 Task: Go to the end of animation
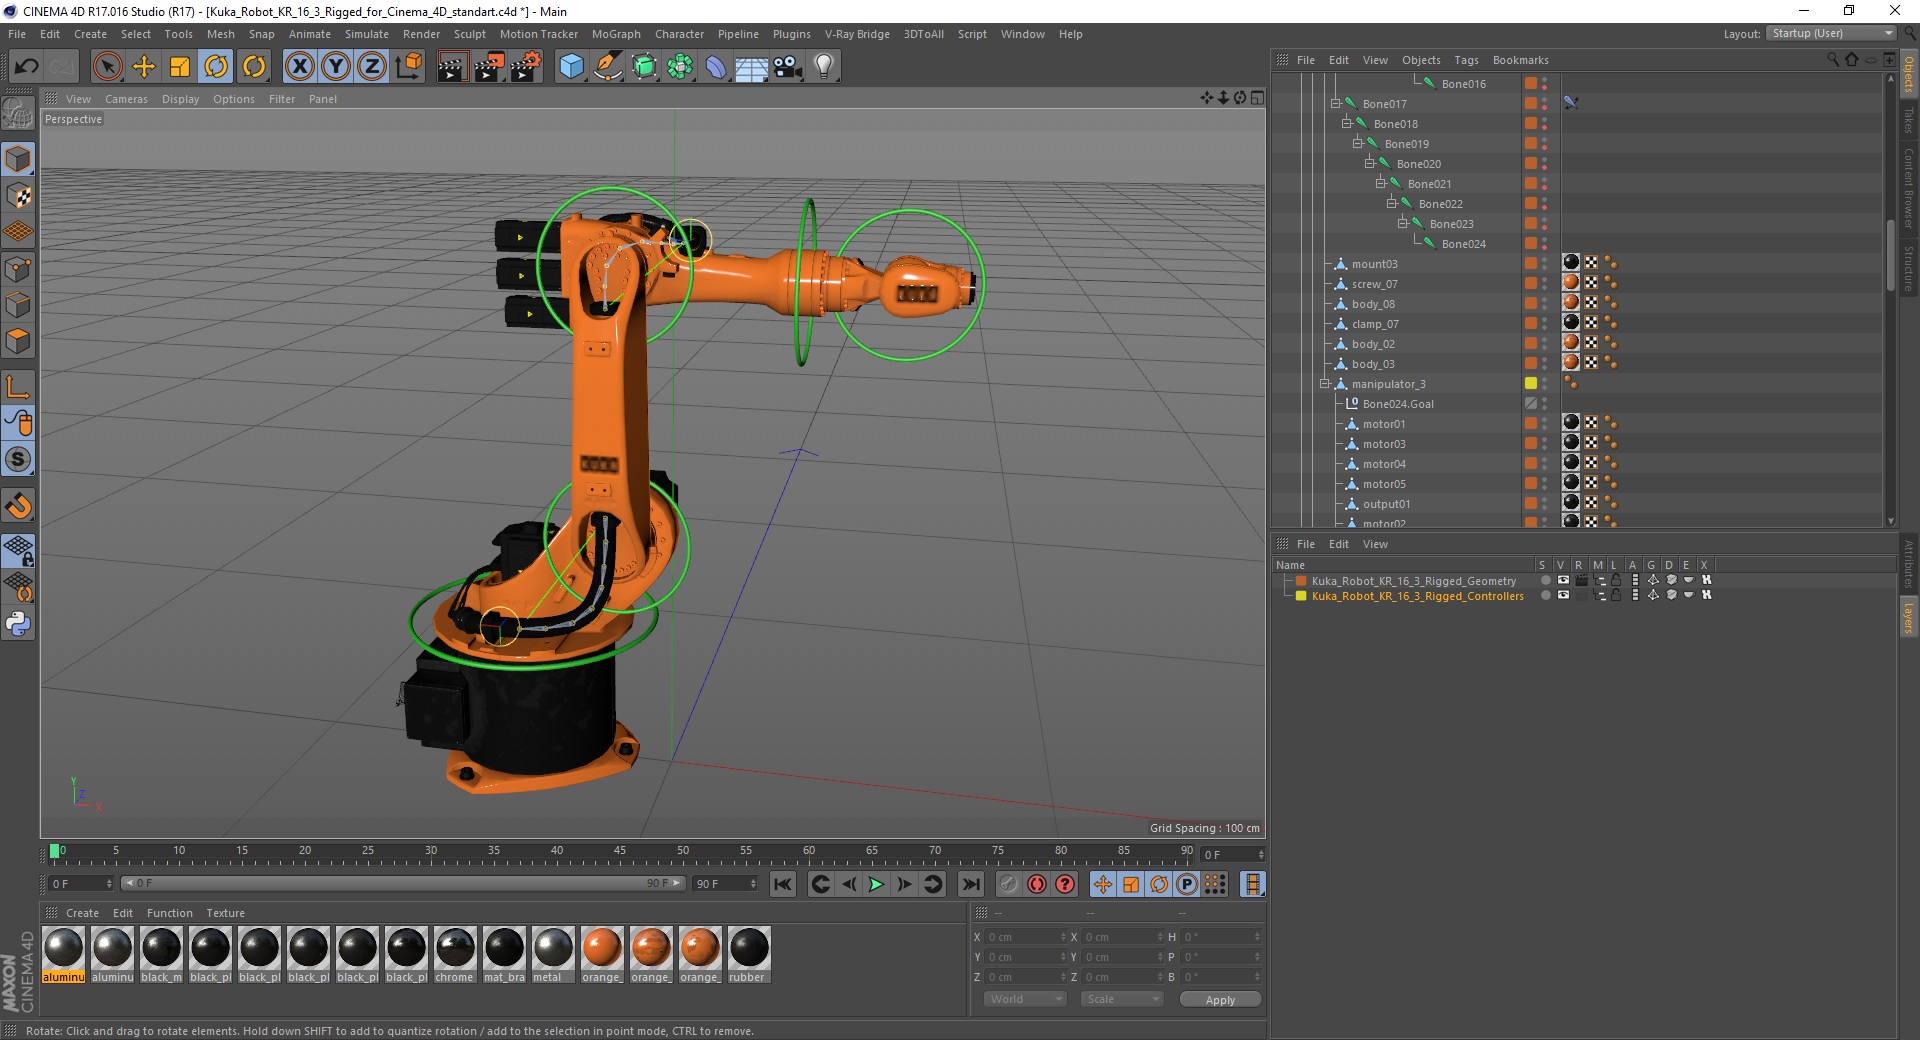coord(970,884)
